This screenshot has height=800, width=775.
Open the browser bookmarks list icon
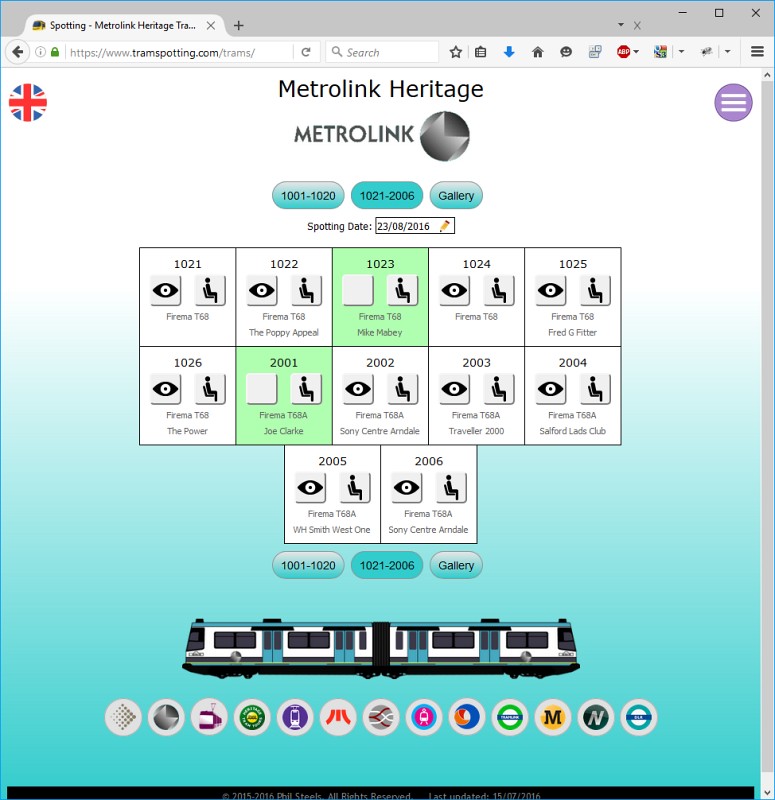pos(480,52)
